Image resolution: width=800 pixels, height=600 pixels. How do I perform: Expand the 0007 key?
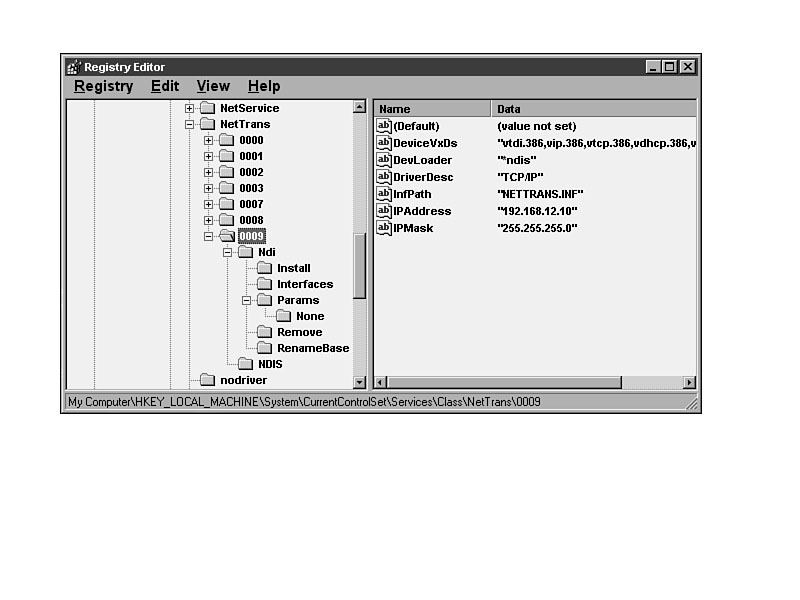(209, 204)
